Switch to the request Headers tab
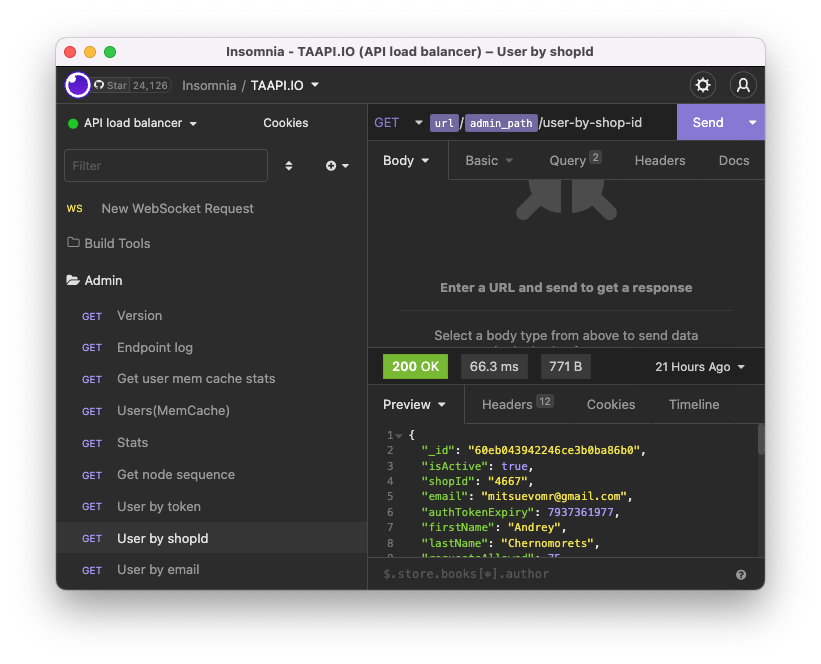This screenshot has width=821, height=664. [660, 161]
